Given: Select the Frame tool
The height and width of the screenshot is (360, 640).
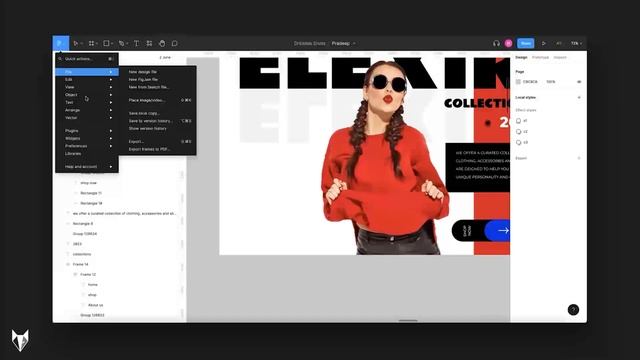Looking at the screenshot, I should click(x=91, y=43).
